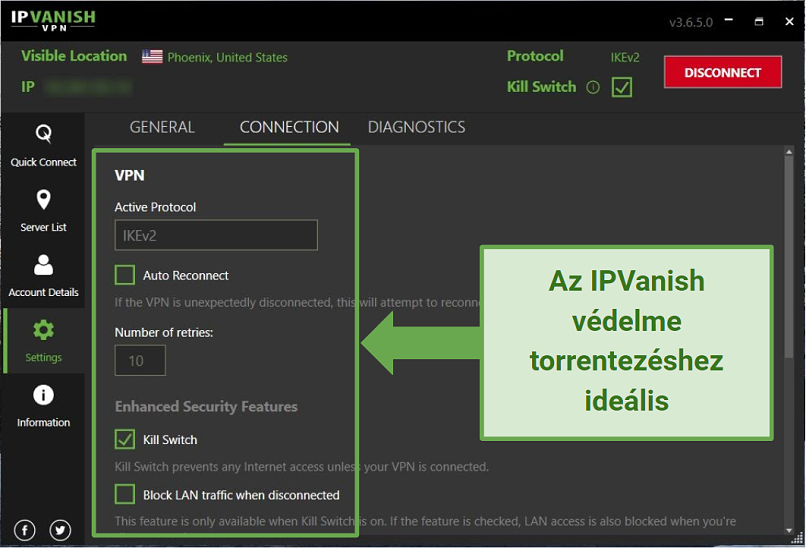Click the settings panel vertical scrollbar
806x548 pixels.
(789, 257)
